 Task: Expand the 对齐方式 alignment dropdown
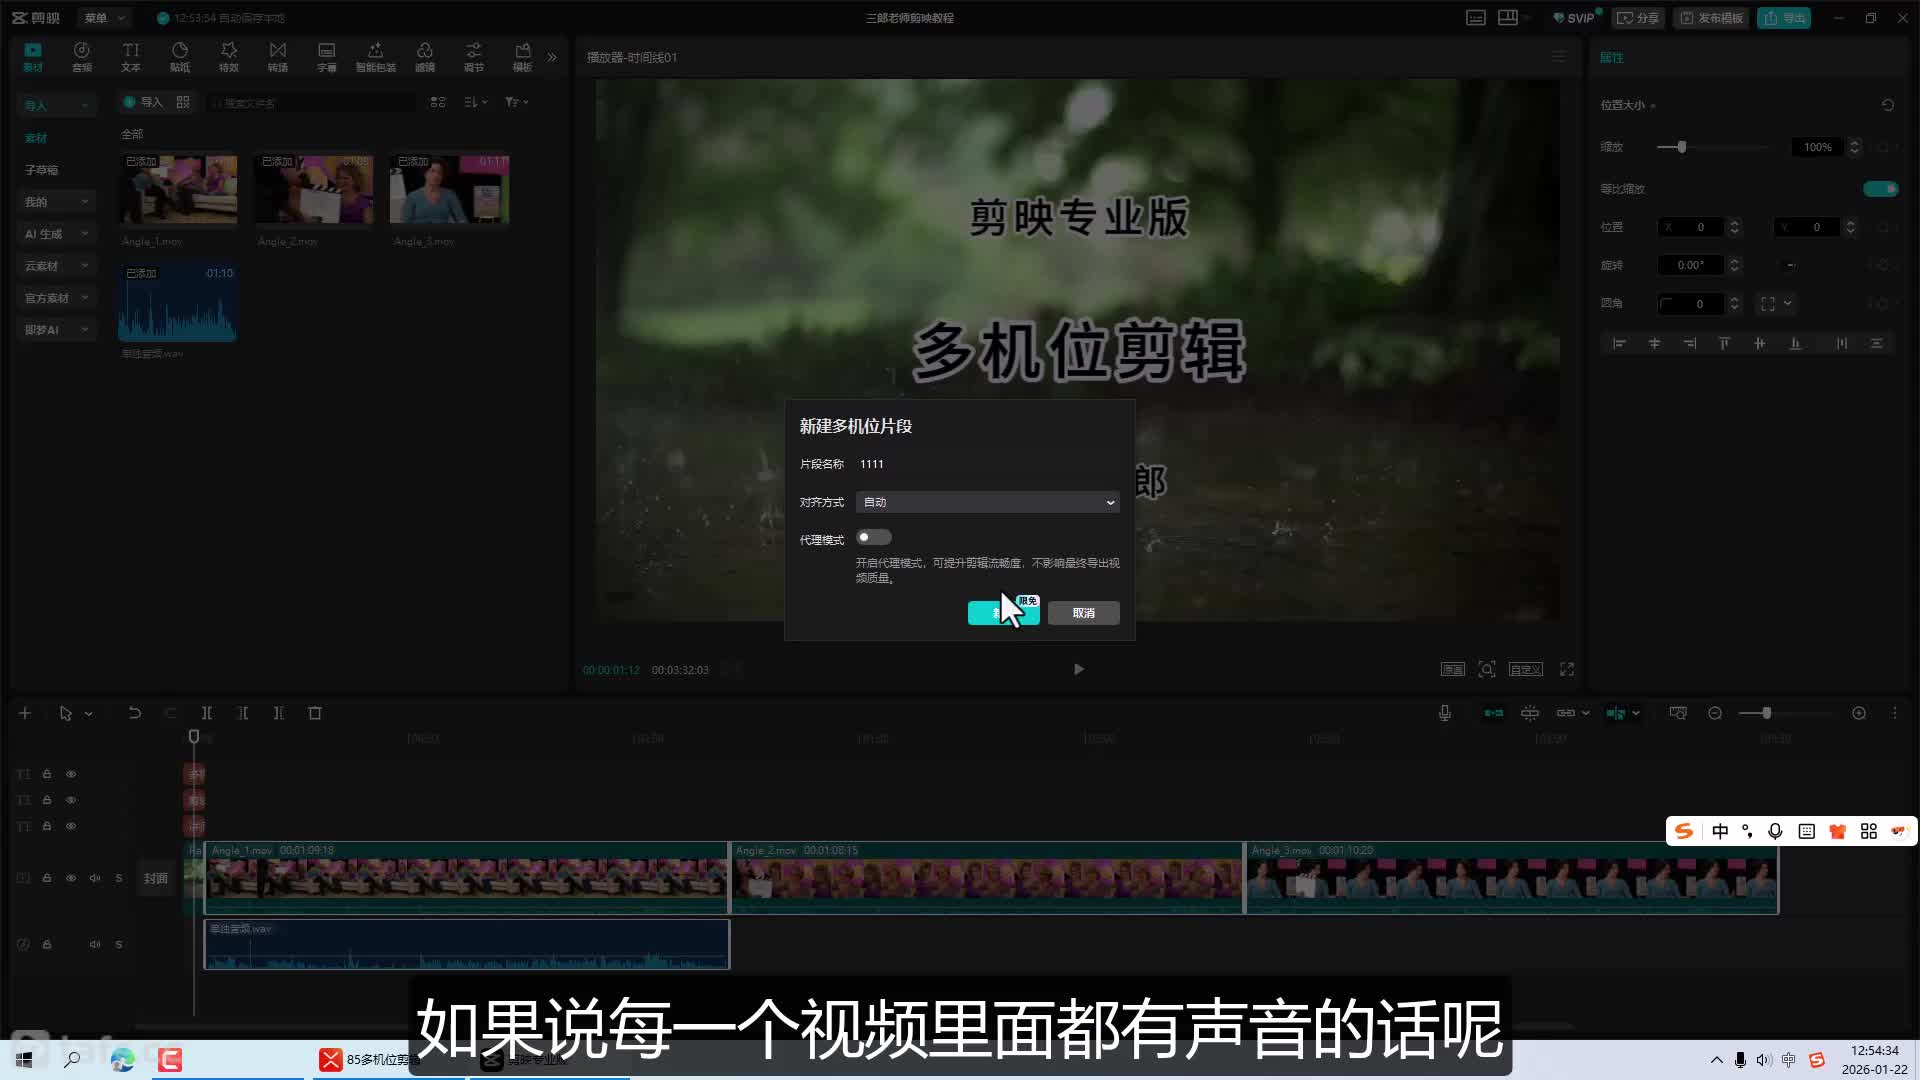[x=988, y=502]
